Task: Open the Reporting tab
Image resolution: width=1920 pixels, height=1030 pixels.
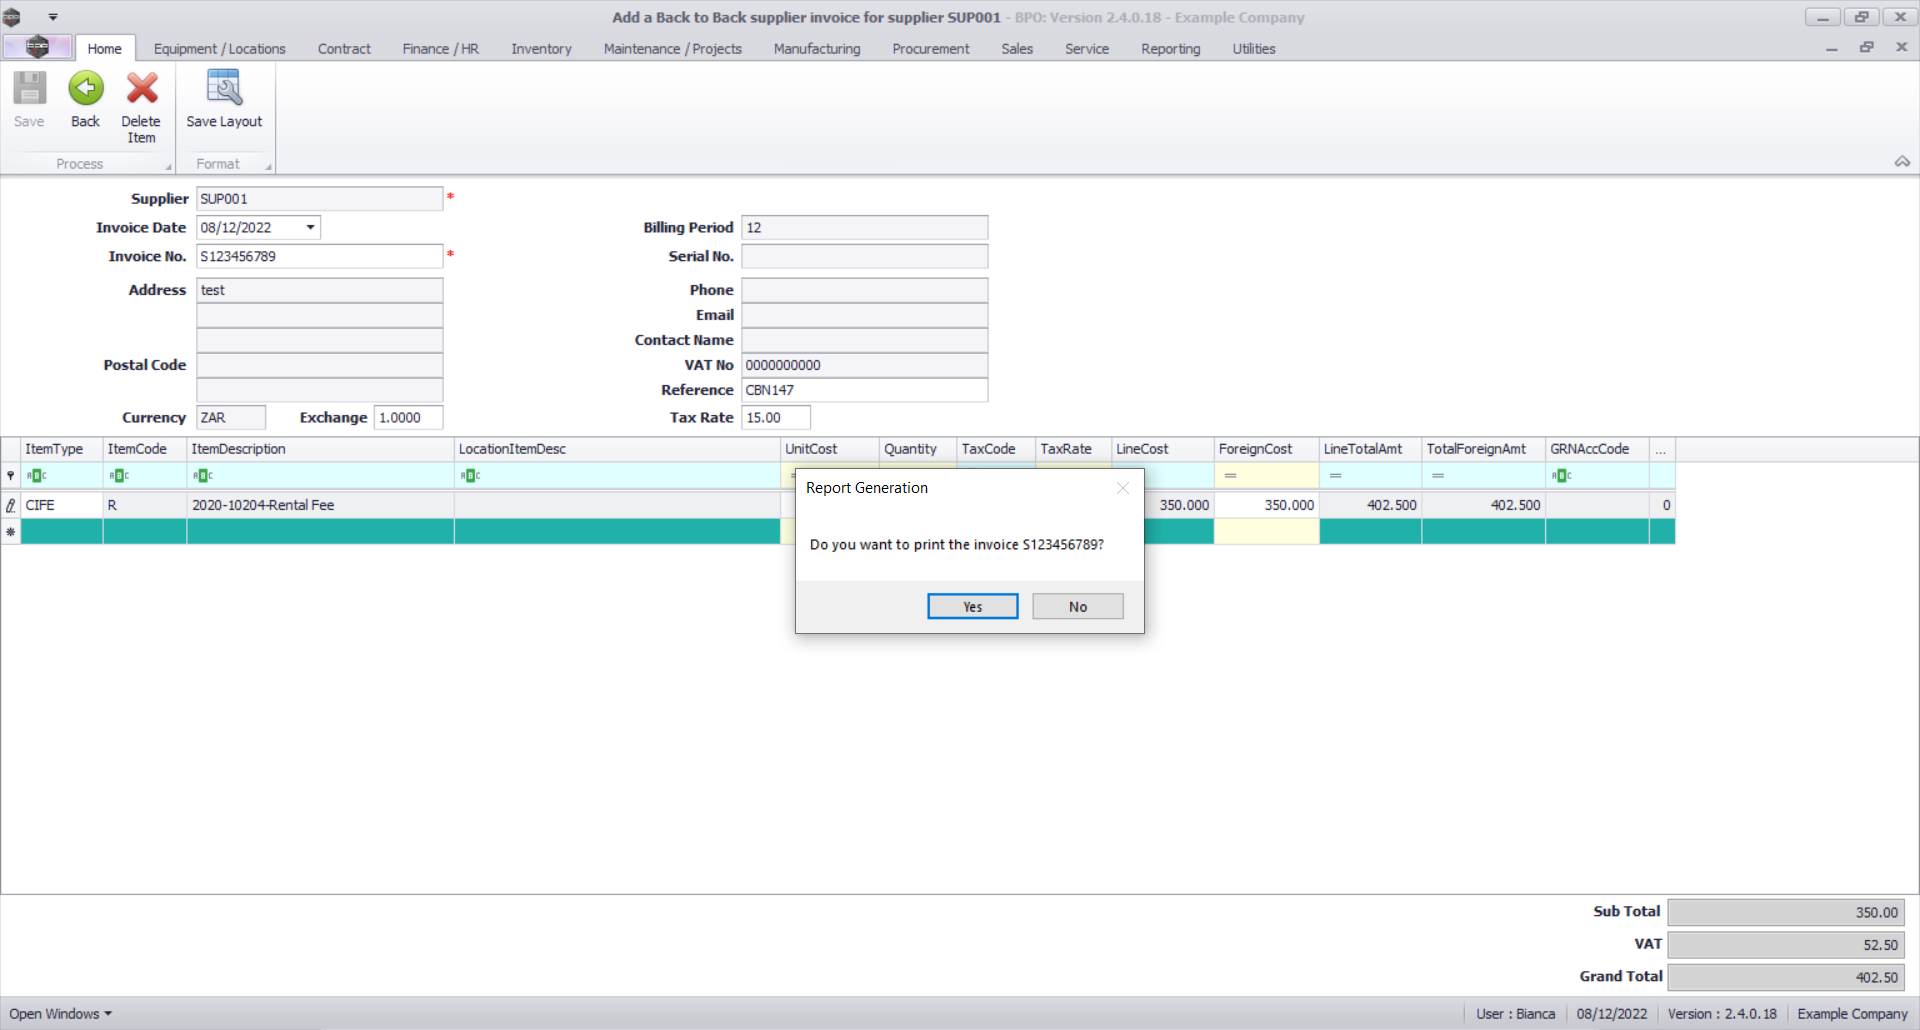Action: pyautogui.click(x=1171, y=49)
